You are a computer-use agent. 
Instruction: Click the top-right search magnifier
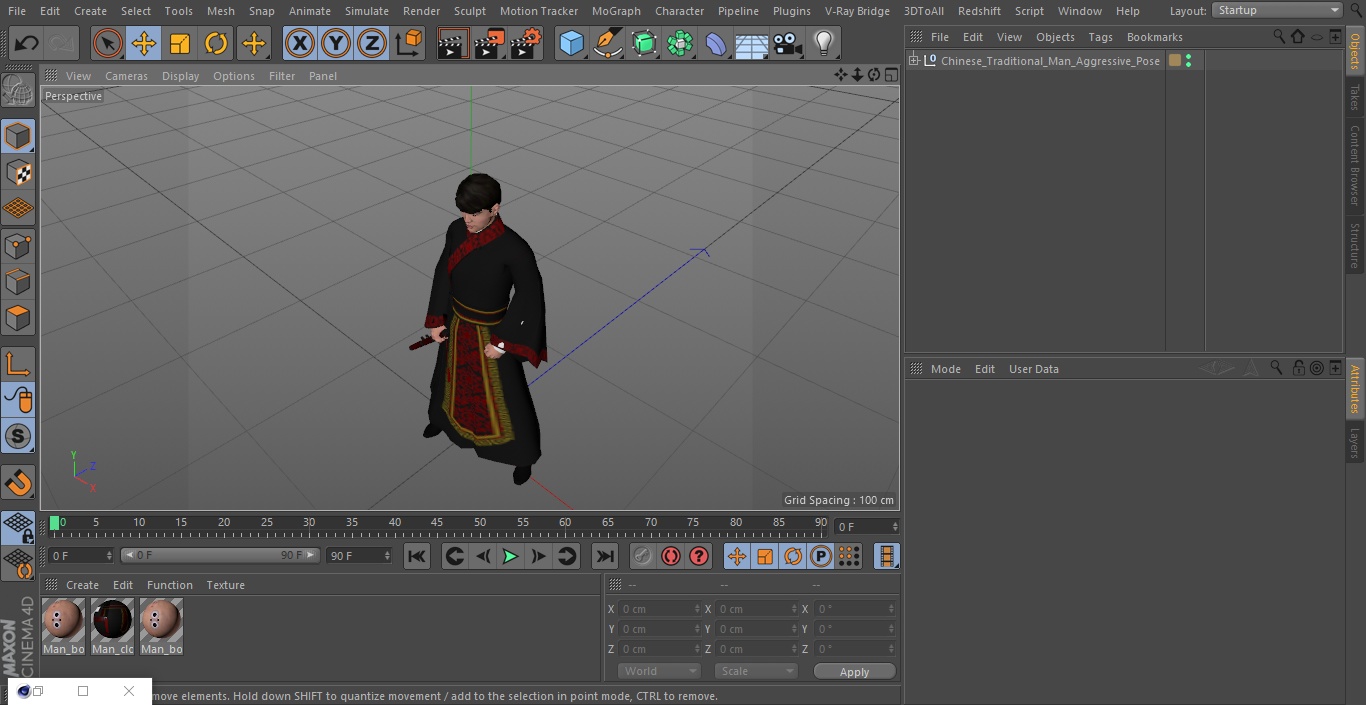1356,10
